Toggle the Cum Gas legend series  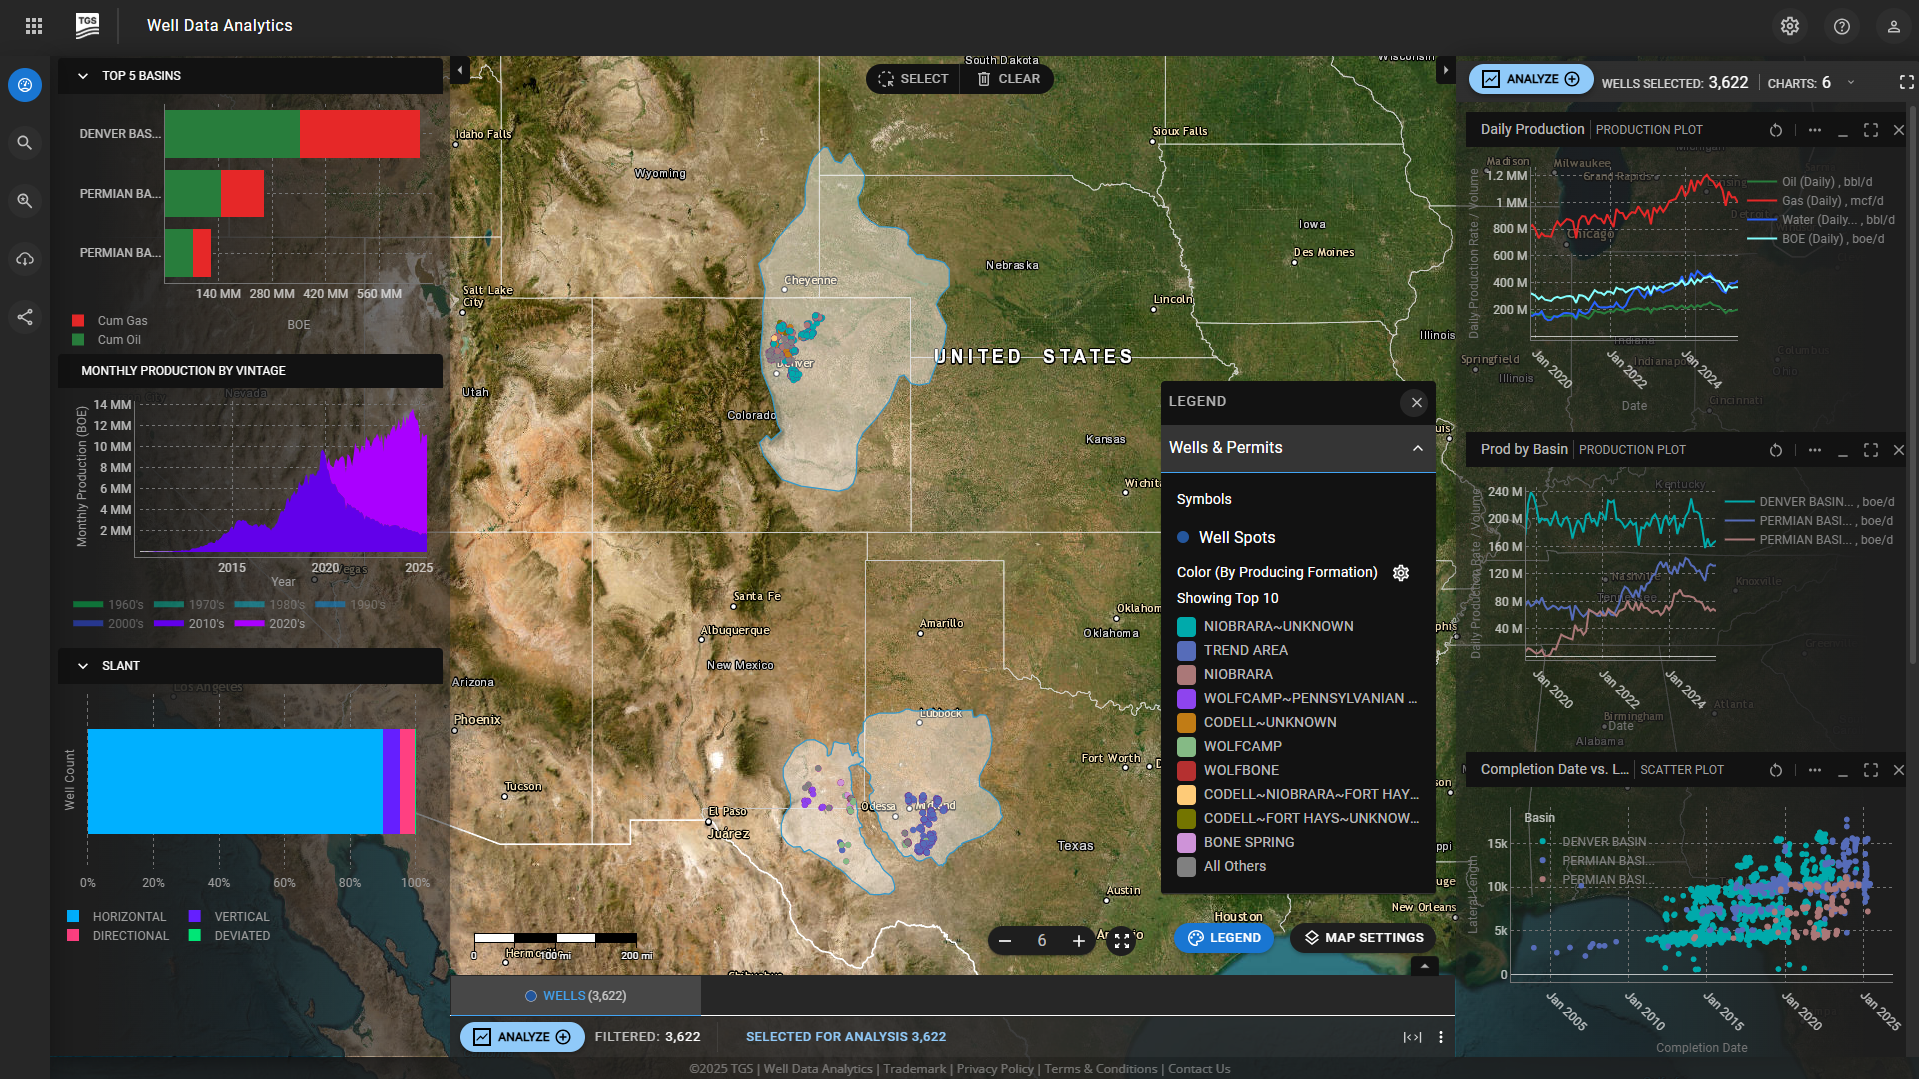pyautogui.click(x=78, y=321)
